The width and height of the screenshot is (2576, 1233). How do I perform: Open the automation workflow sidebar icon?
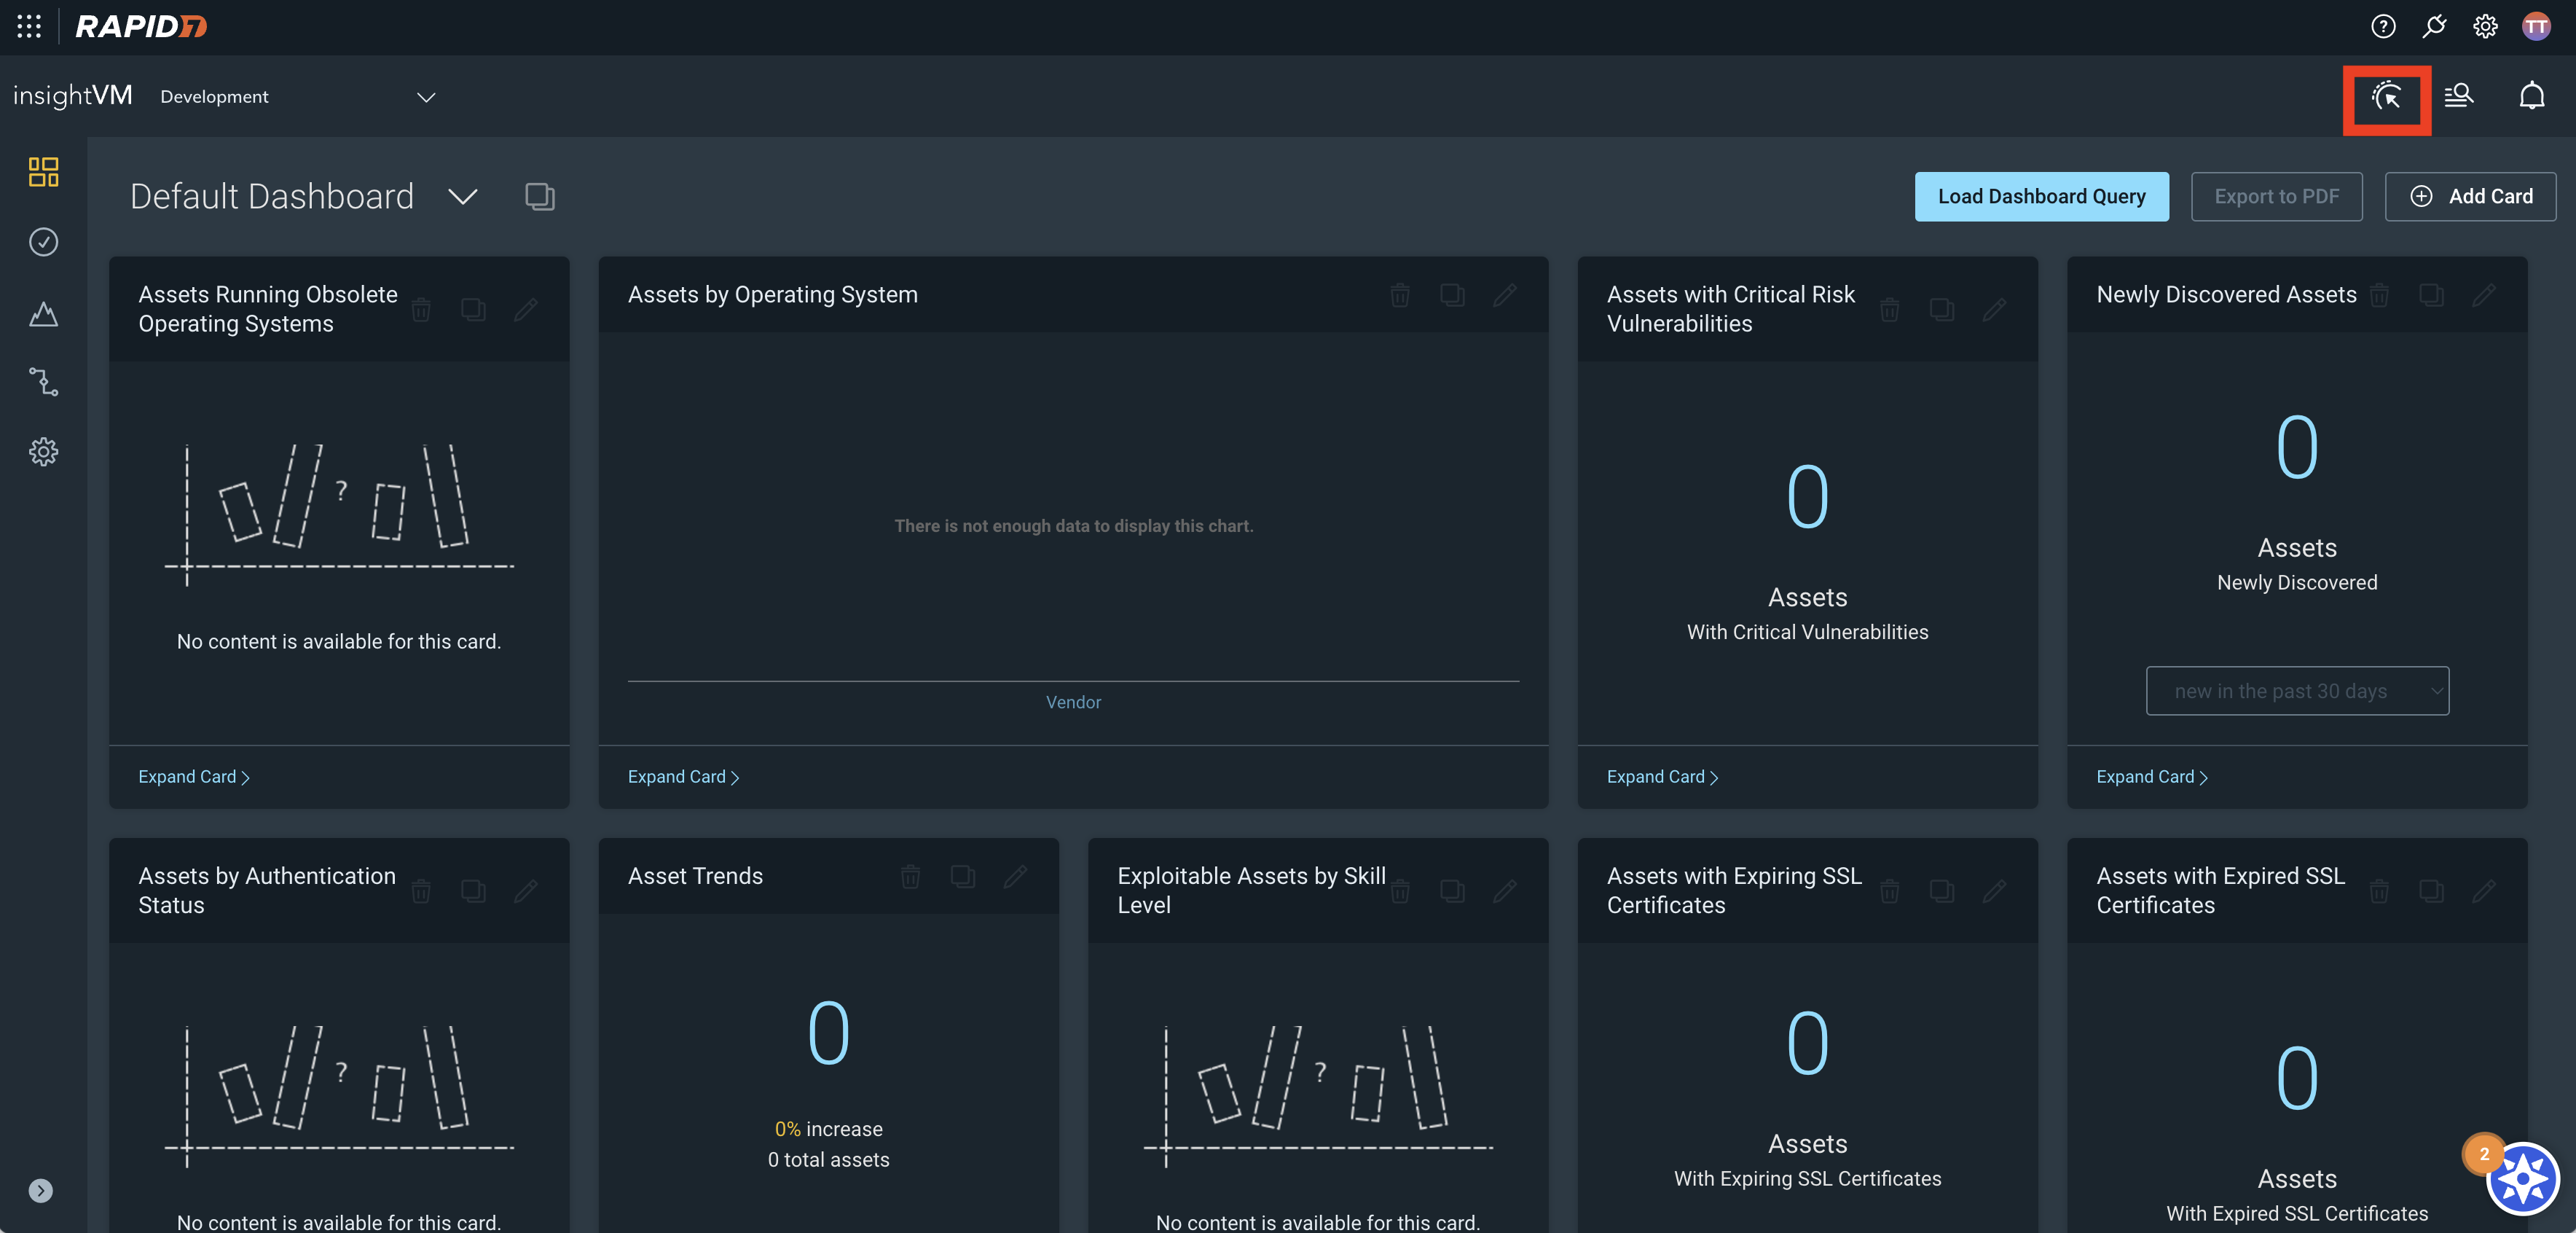(x=43, y=382)
